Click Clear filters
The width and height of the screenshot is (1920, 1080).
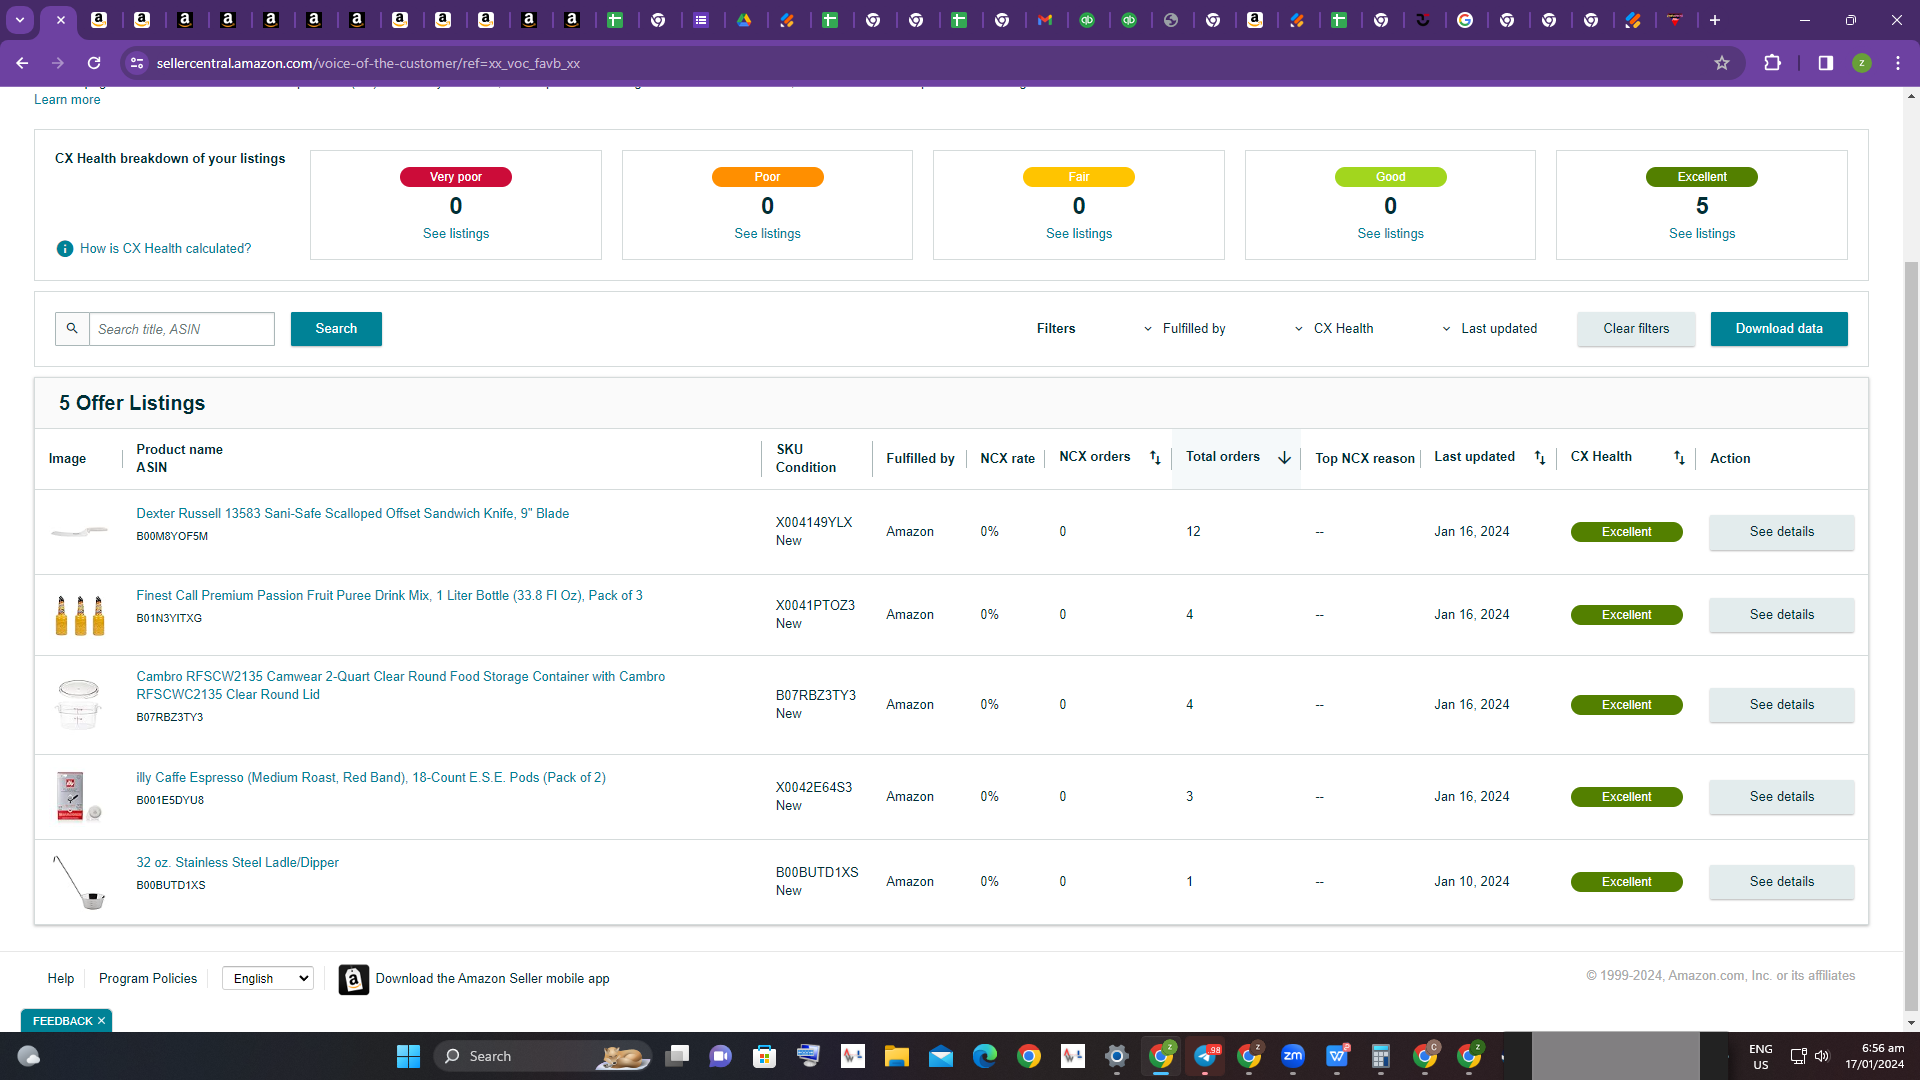1636,329
